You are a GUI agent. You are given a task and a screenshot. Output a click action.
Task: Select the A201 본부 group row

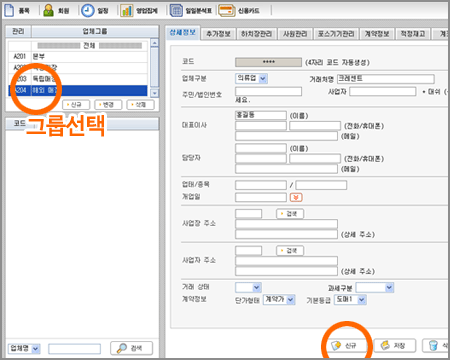[78, 57]
